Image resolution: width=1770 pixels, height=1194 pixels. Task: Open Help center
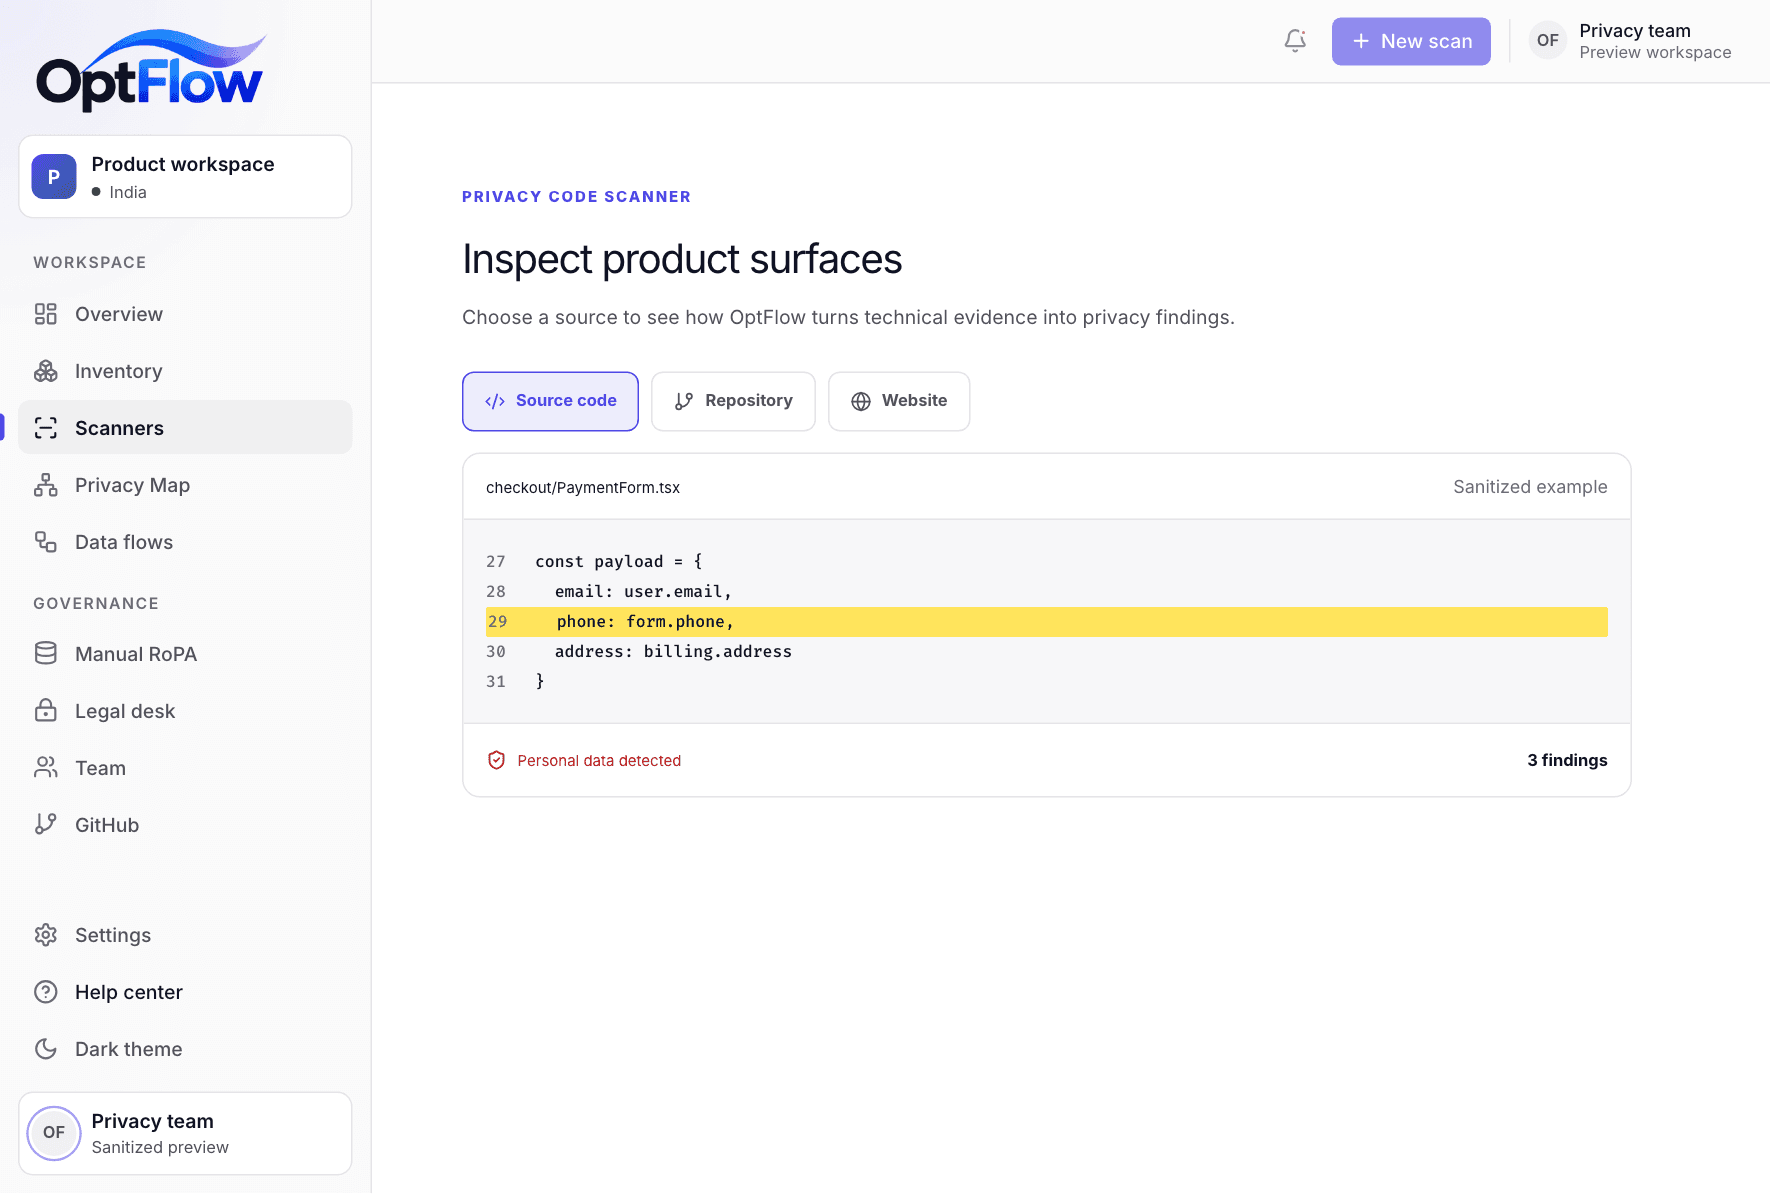pos(185,992)
